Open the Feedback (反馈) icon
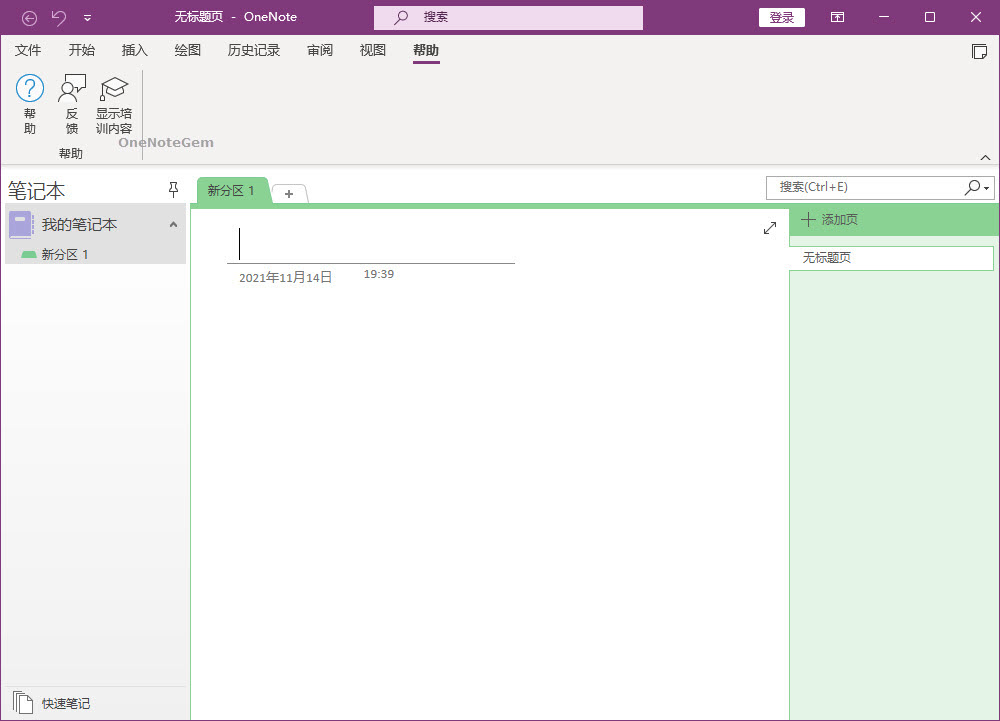This screenshot has height=721, width=1000. (x=72, y=89)
